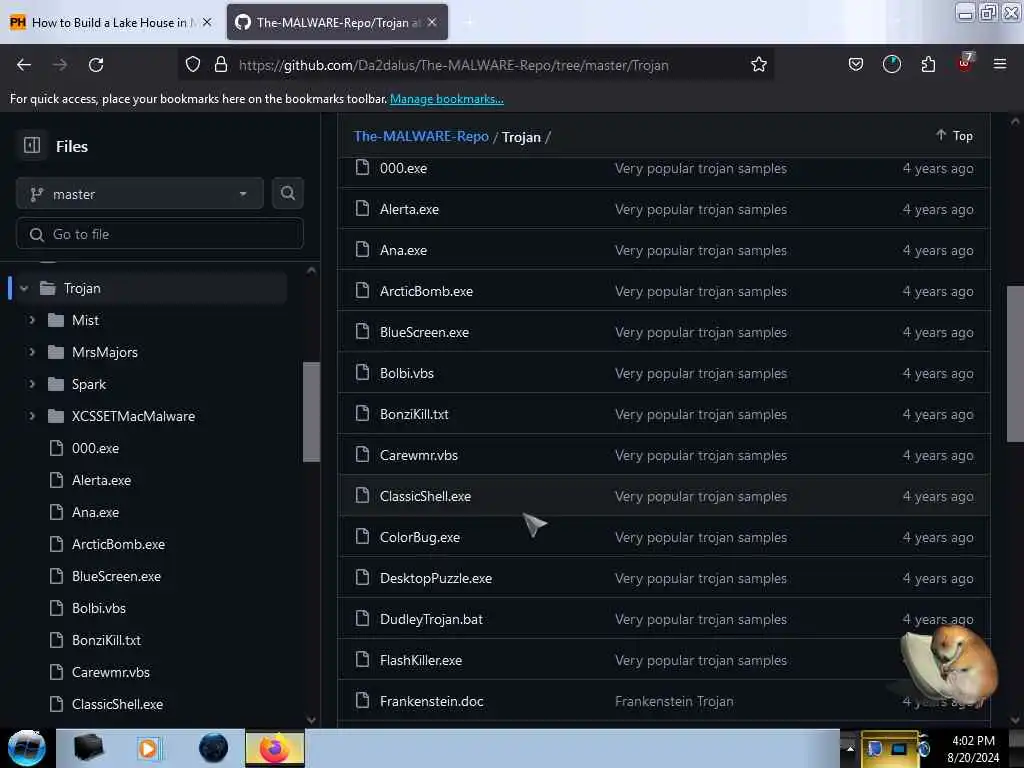The width and height of the screenshot is (1024, 768).
Task: Switch to the How to Build a Lake House tab
Action: (112, 22)
